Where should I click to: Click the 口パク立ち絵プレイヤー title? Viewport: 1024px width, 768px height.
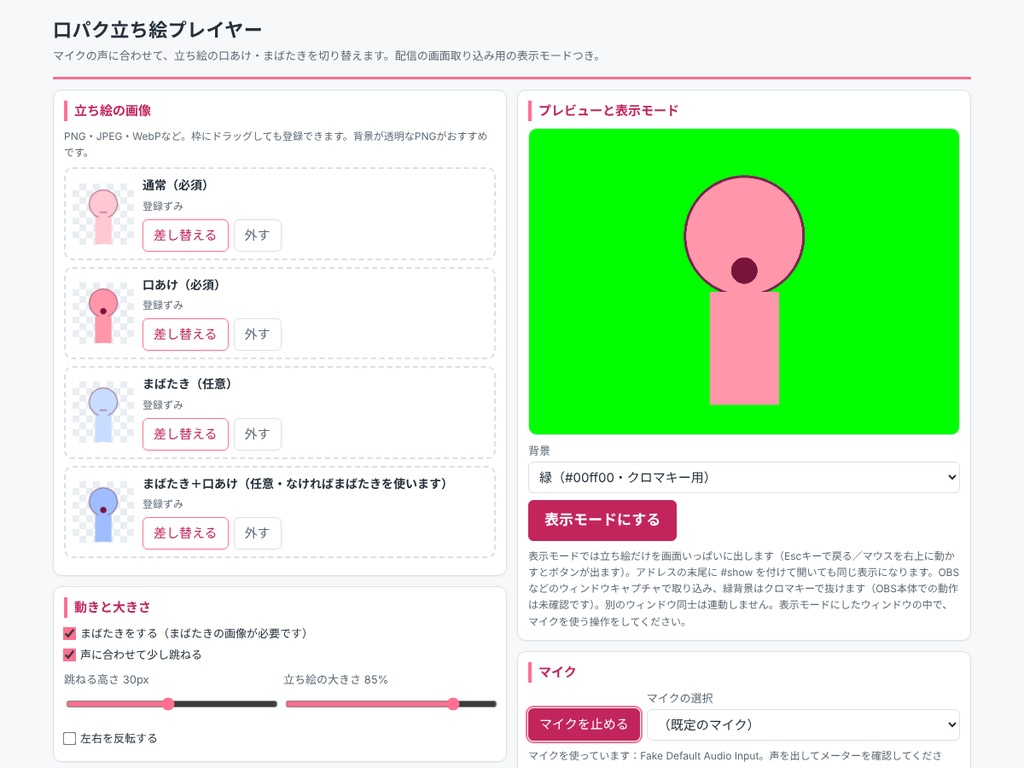[x=157, y=29]
